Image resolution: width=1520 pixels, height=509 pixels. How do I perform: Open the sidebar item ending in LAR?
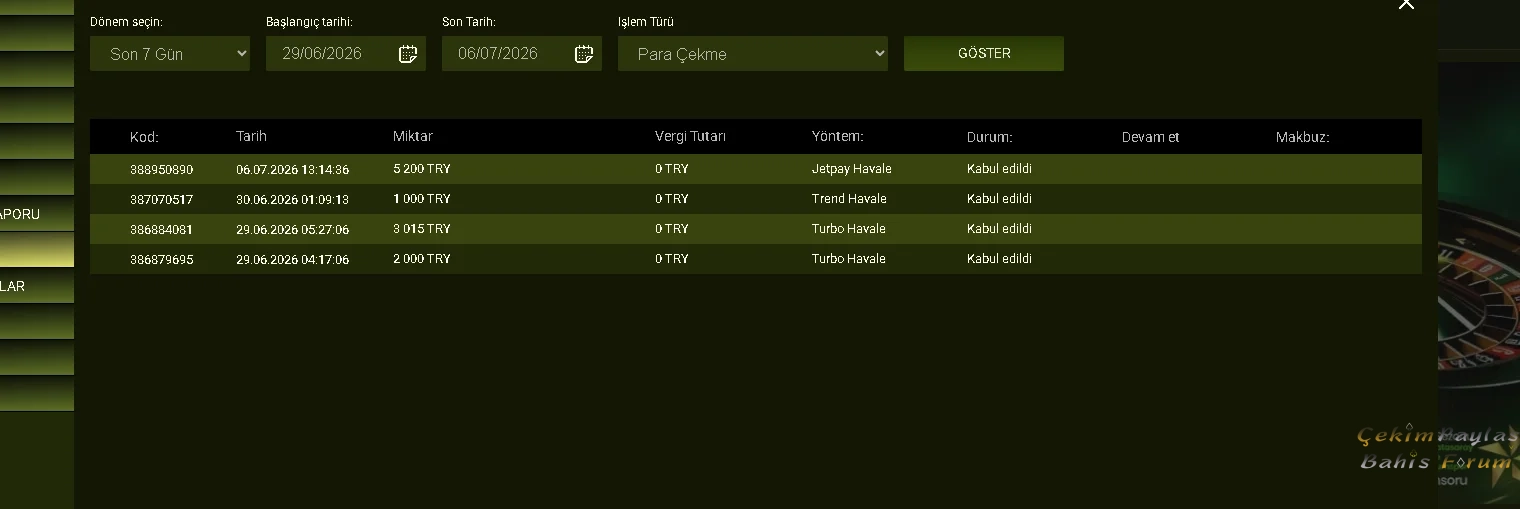[37, 286]
